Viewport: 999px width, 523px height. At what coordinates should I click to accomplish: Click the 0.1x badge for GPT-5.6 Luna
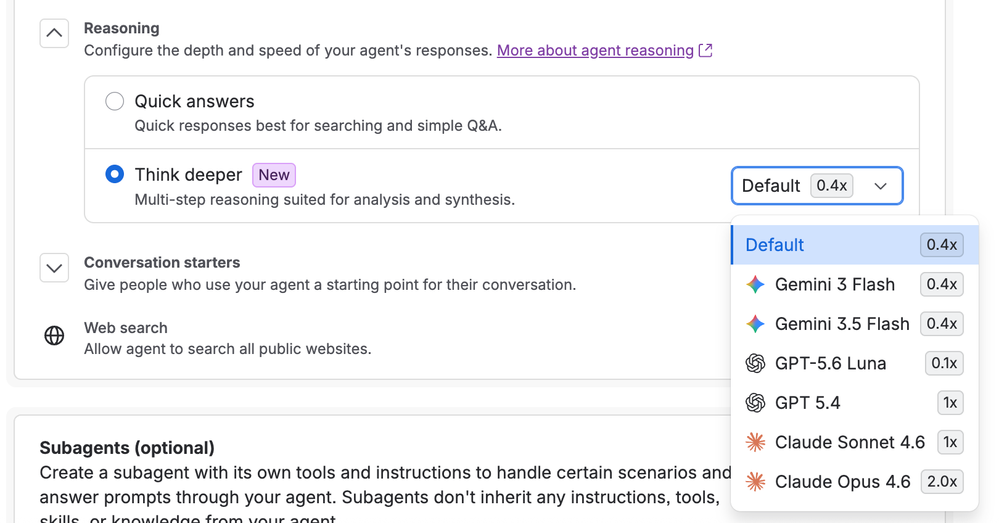point(944,363)
